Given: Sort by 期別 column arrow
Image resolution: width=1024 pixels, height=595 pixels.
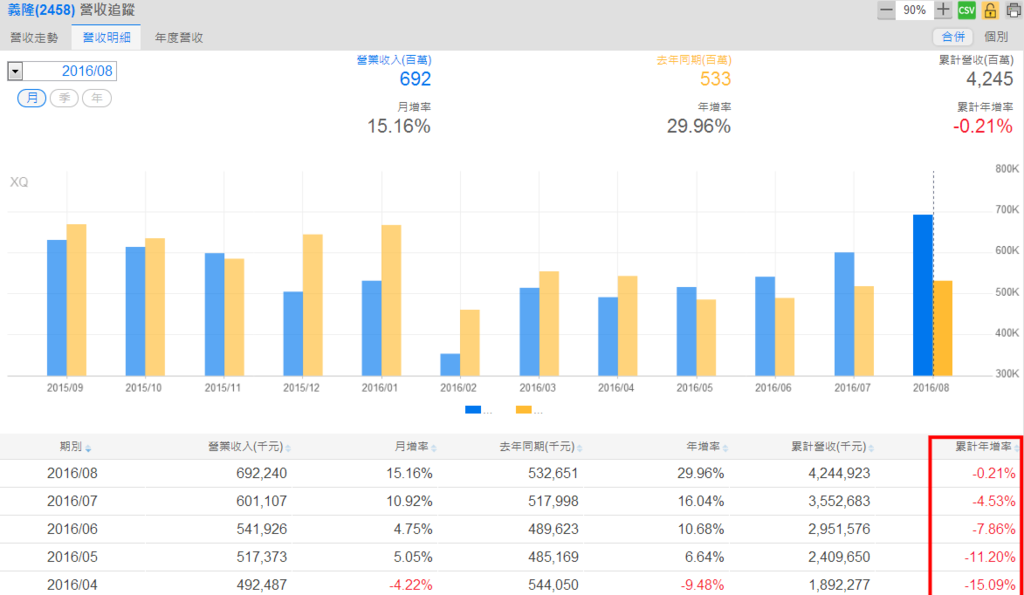Looking at the screenshot, I should click(x=88, y=449).
